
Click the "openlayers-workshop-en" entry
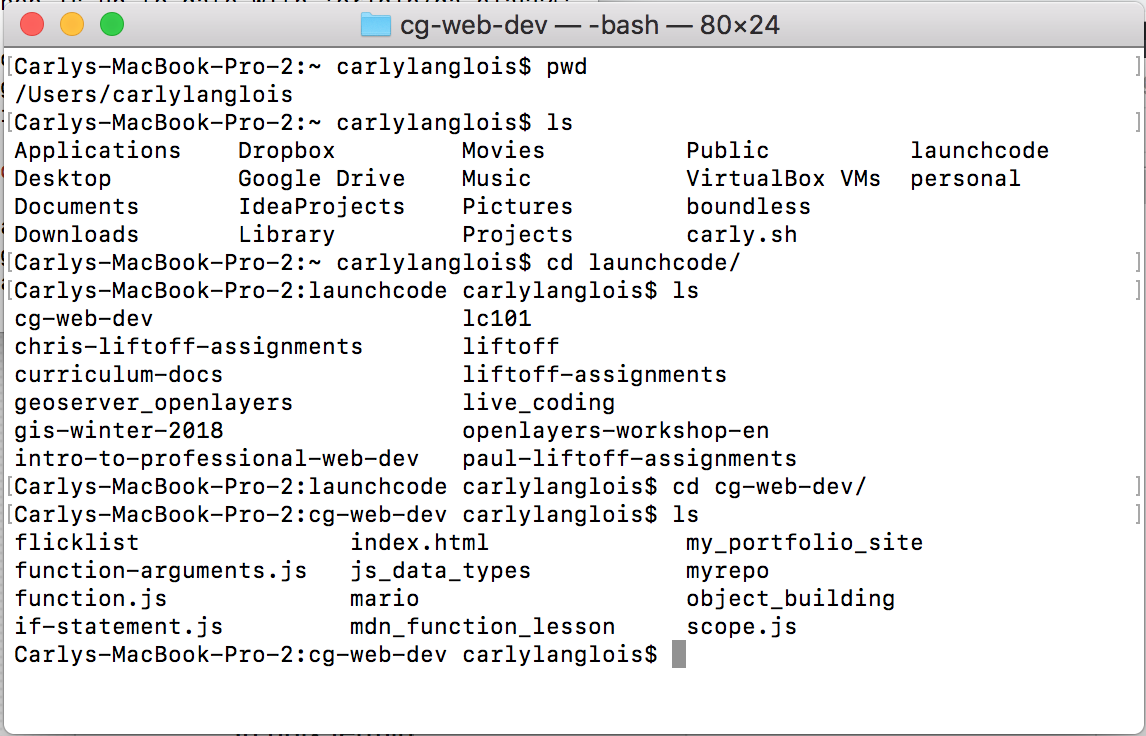[x=615, y=431]
